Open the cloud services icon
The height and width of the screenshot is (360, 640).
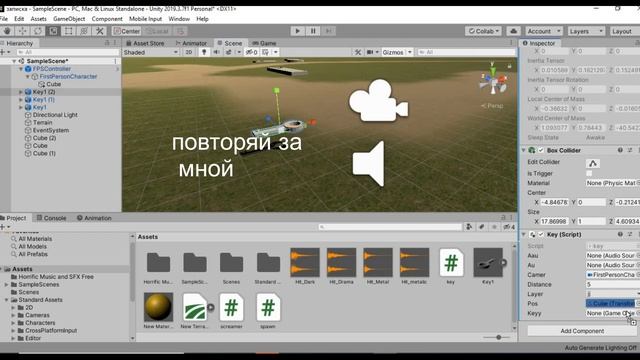(513, 31)
